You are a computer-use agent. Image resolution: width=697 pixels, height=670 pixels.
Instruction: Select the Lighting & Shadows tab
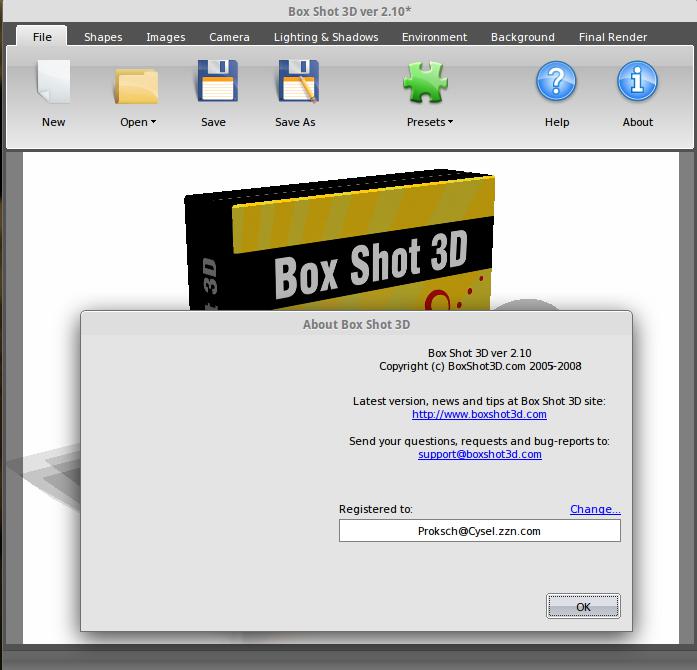click(x=326, y=37)
